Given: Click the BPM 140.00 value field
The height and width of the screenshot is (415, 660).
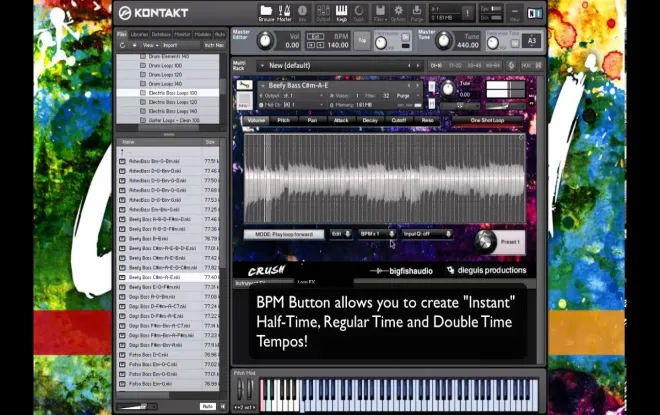Looking at the screenshot, I should [x=338, y=45].
